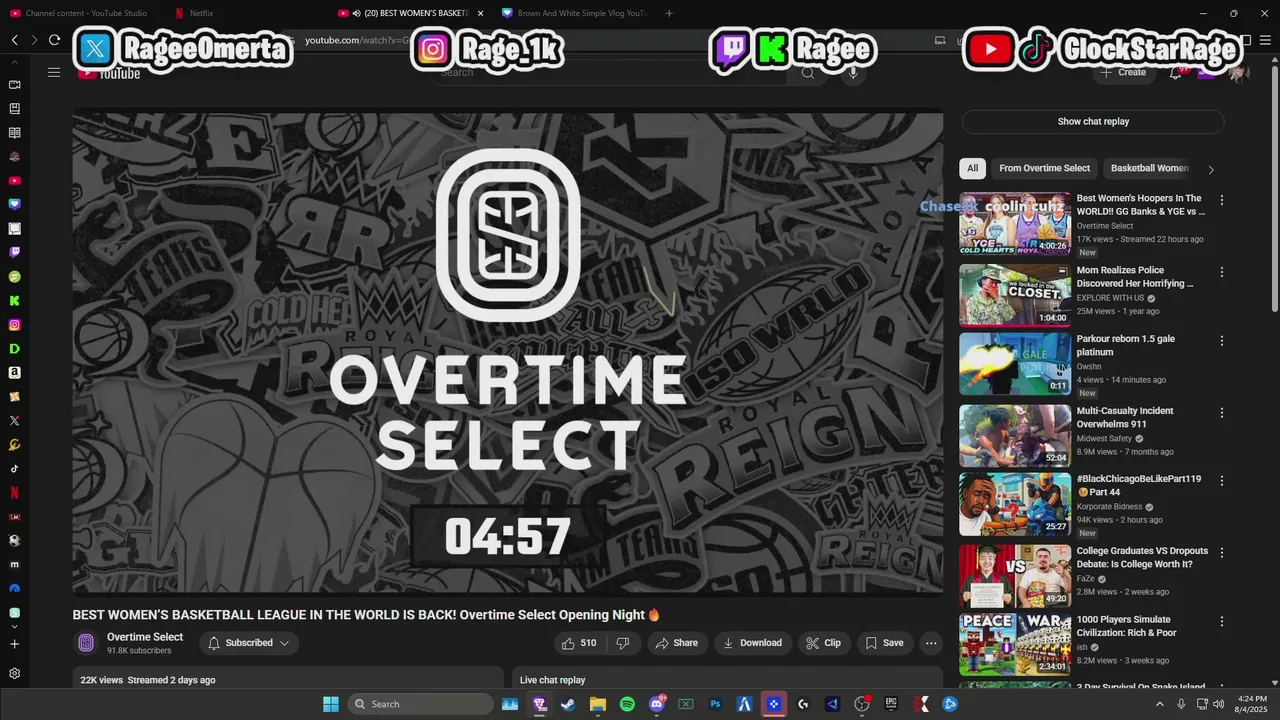Screen dimensions: 1280x720
Task: Open College Graduates VS Dropouts thumbnail
Action: point(1015,576)
